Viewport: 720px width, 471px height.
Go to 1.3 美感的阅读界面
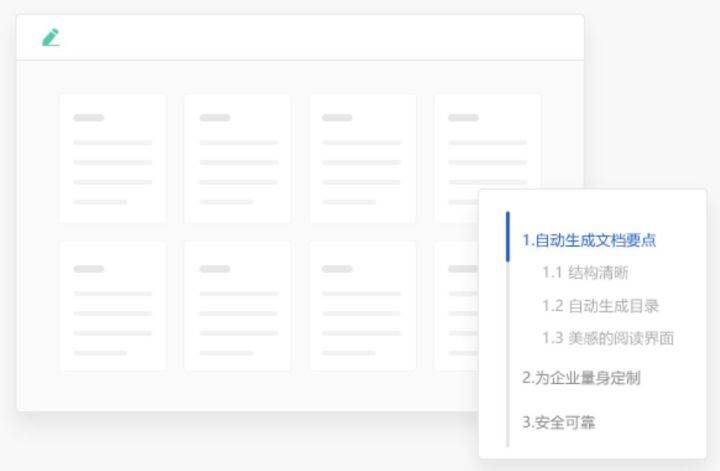608,338
